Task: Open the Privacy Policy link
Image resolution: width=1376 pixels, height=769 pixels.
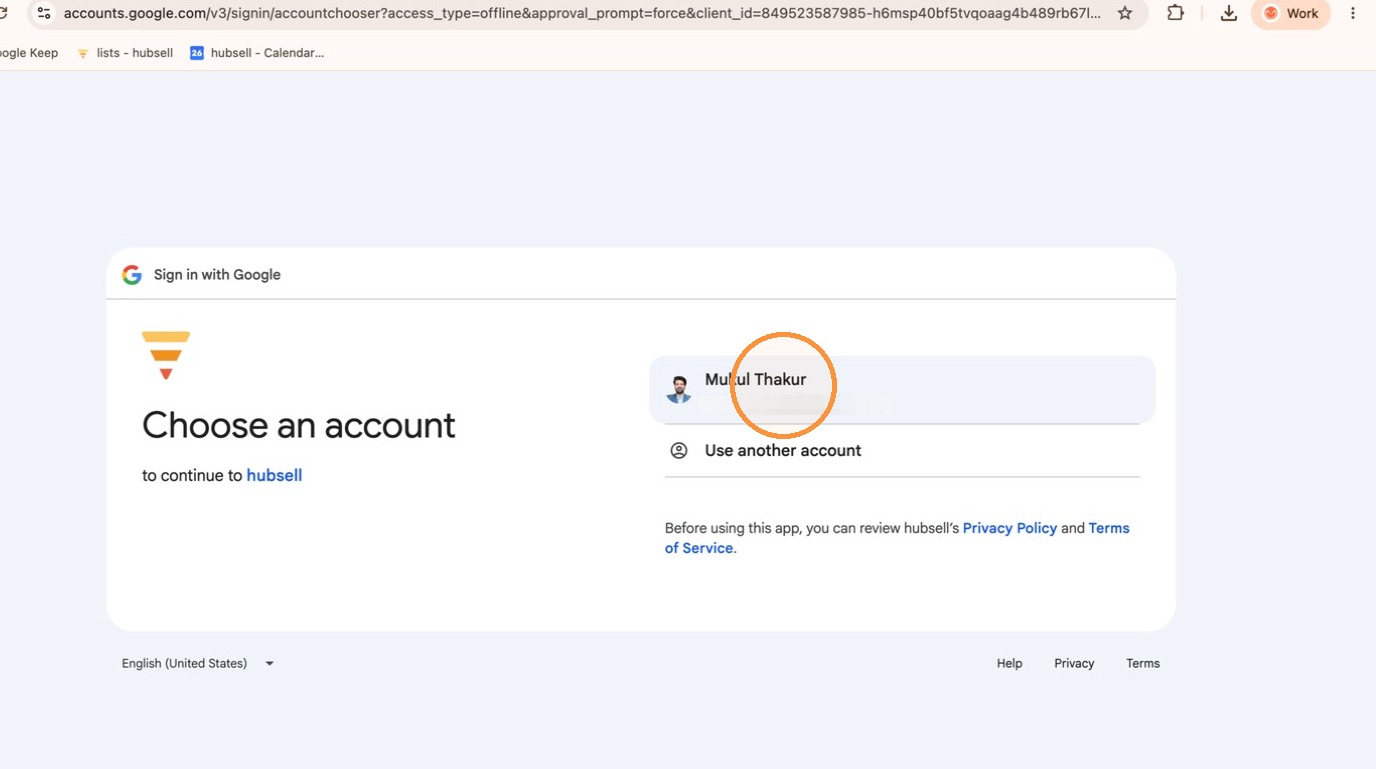Action: point(1009,528)
